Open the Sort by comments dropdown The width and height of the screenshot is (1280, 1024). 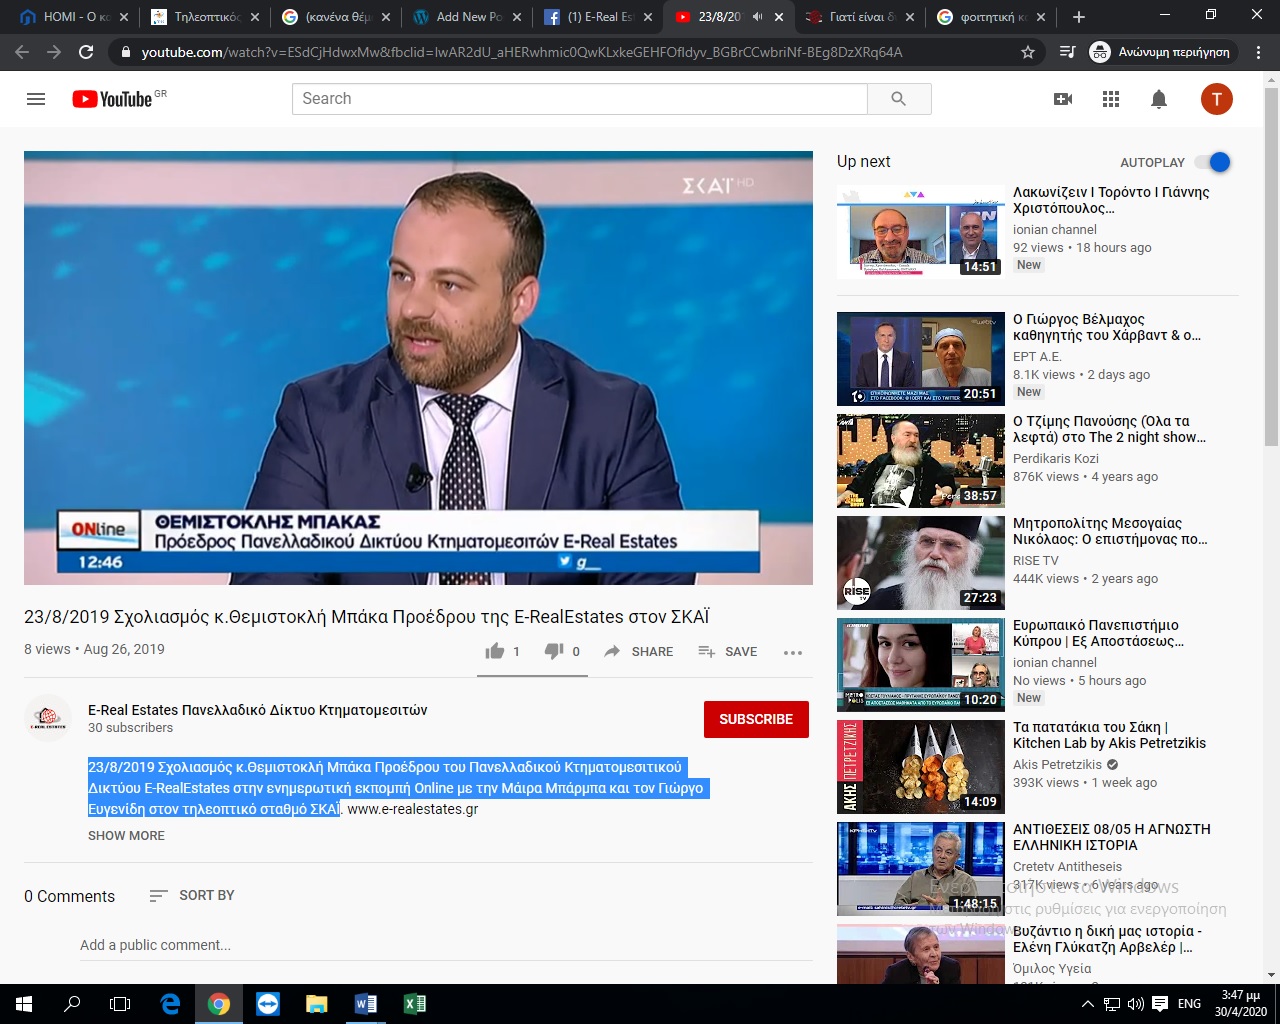point(191,896)
